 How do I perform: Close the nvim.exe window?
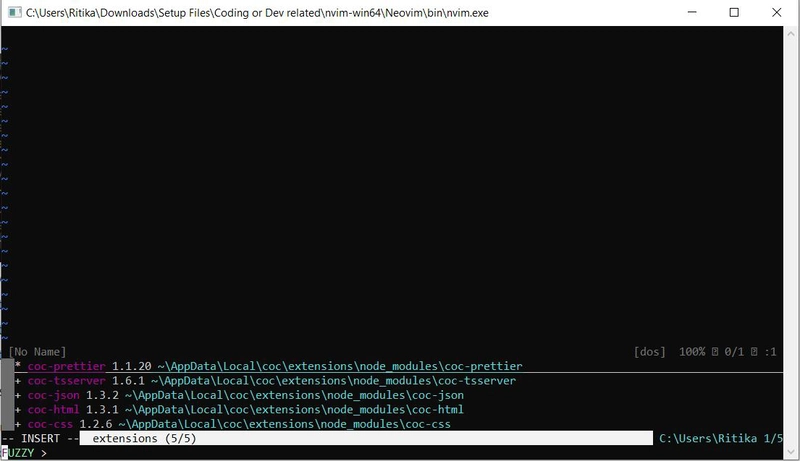(x=777, y=12)
